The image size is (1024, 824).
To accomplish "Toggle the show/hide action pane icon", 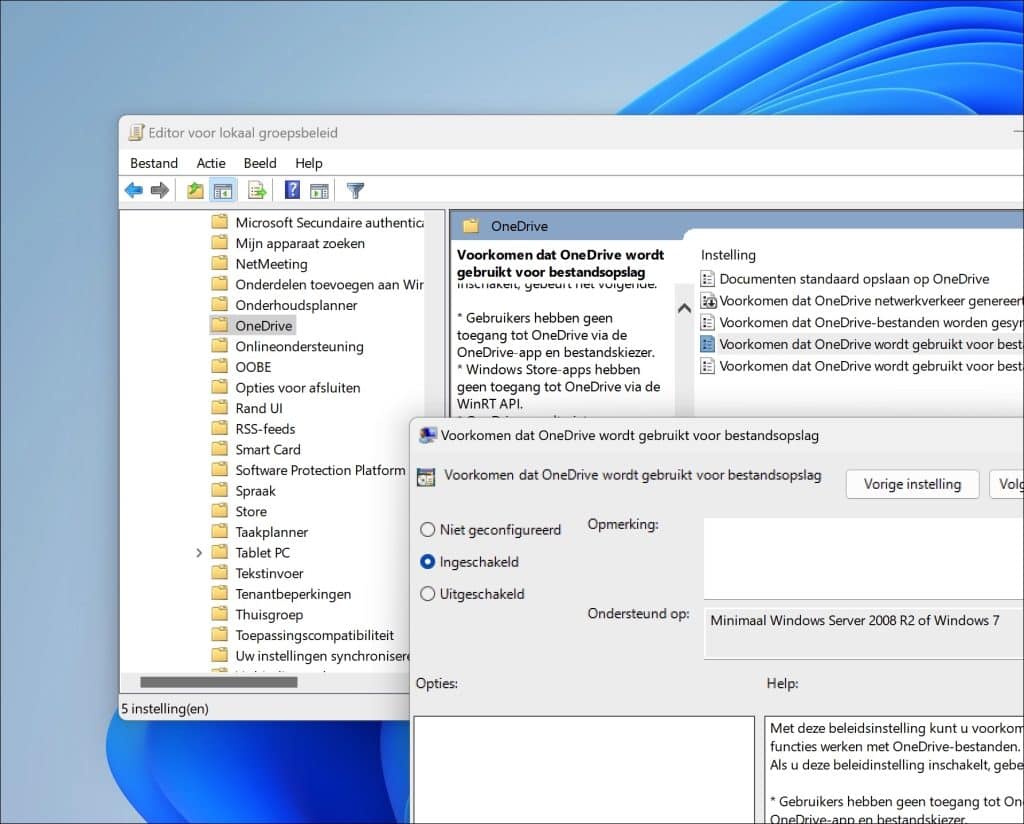I will tap(319, 191).
